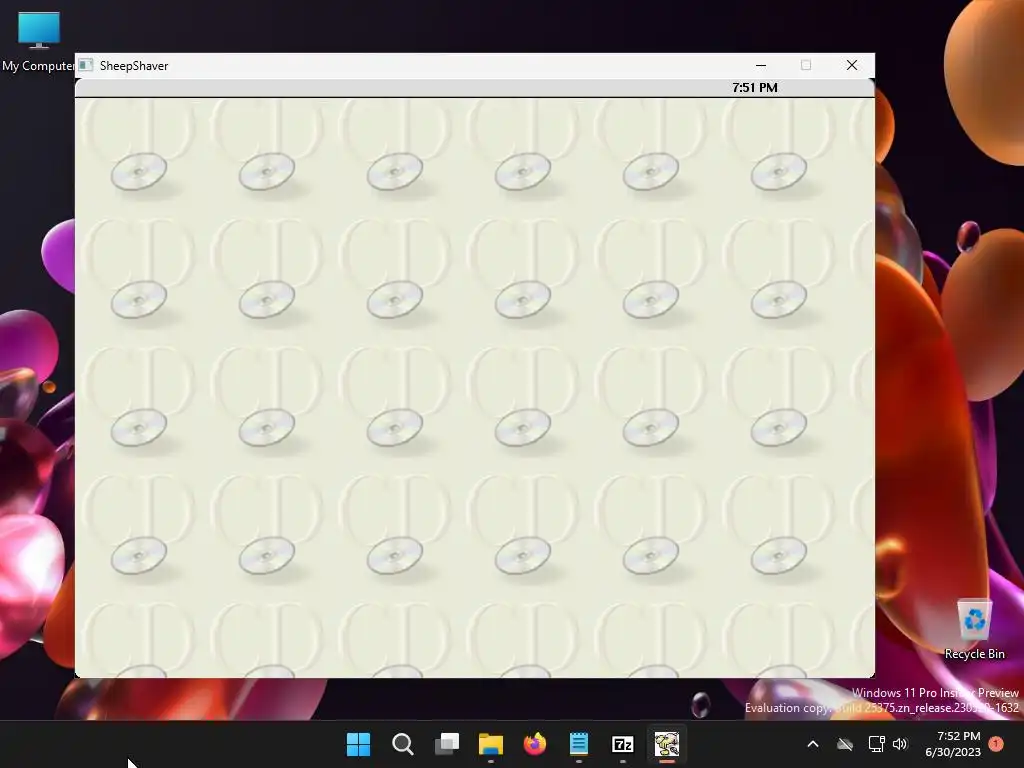Click the cloud sync tray icon

pos(845,744)
